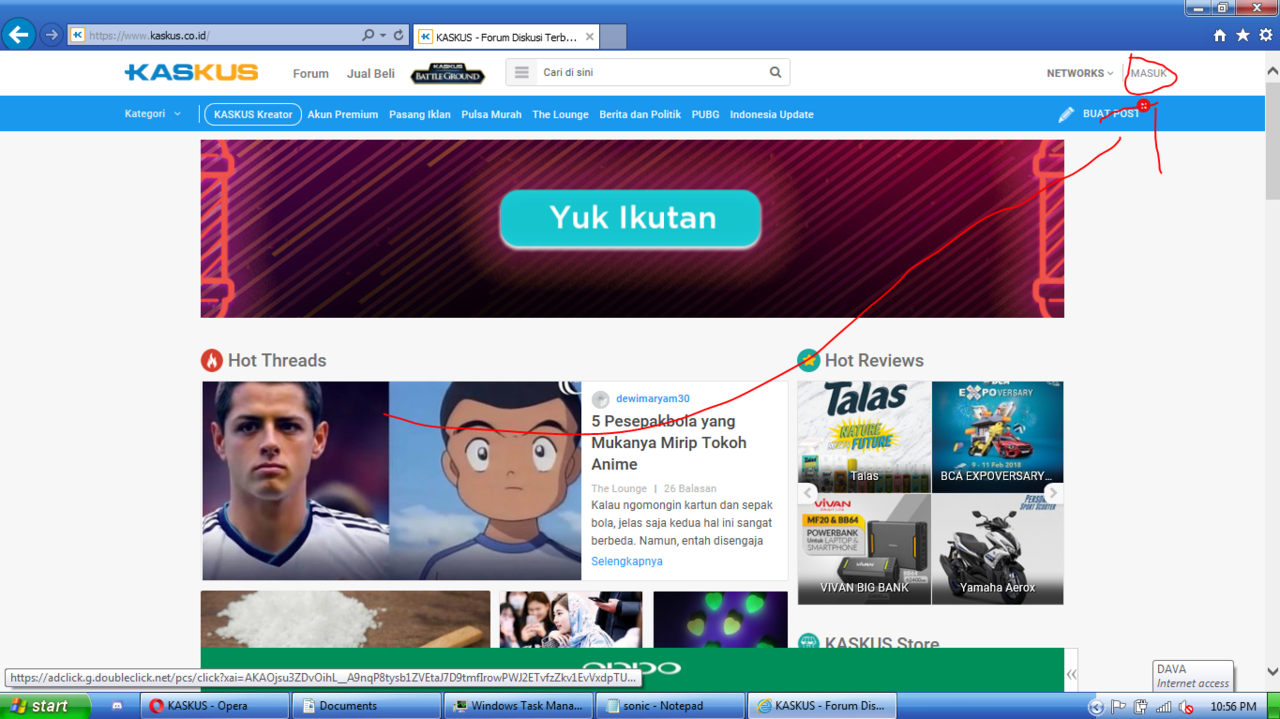Image resolution: width=1280 pixels, height=719 pixels.
Task: Switch to sonic - Notepad taskbar item
Action: tap(670, 706)
